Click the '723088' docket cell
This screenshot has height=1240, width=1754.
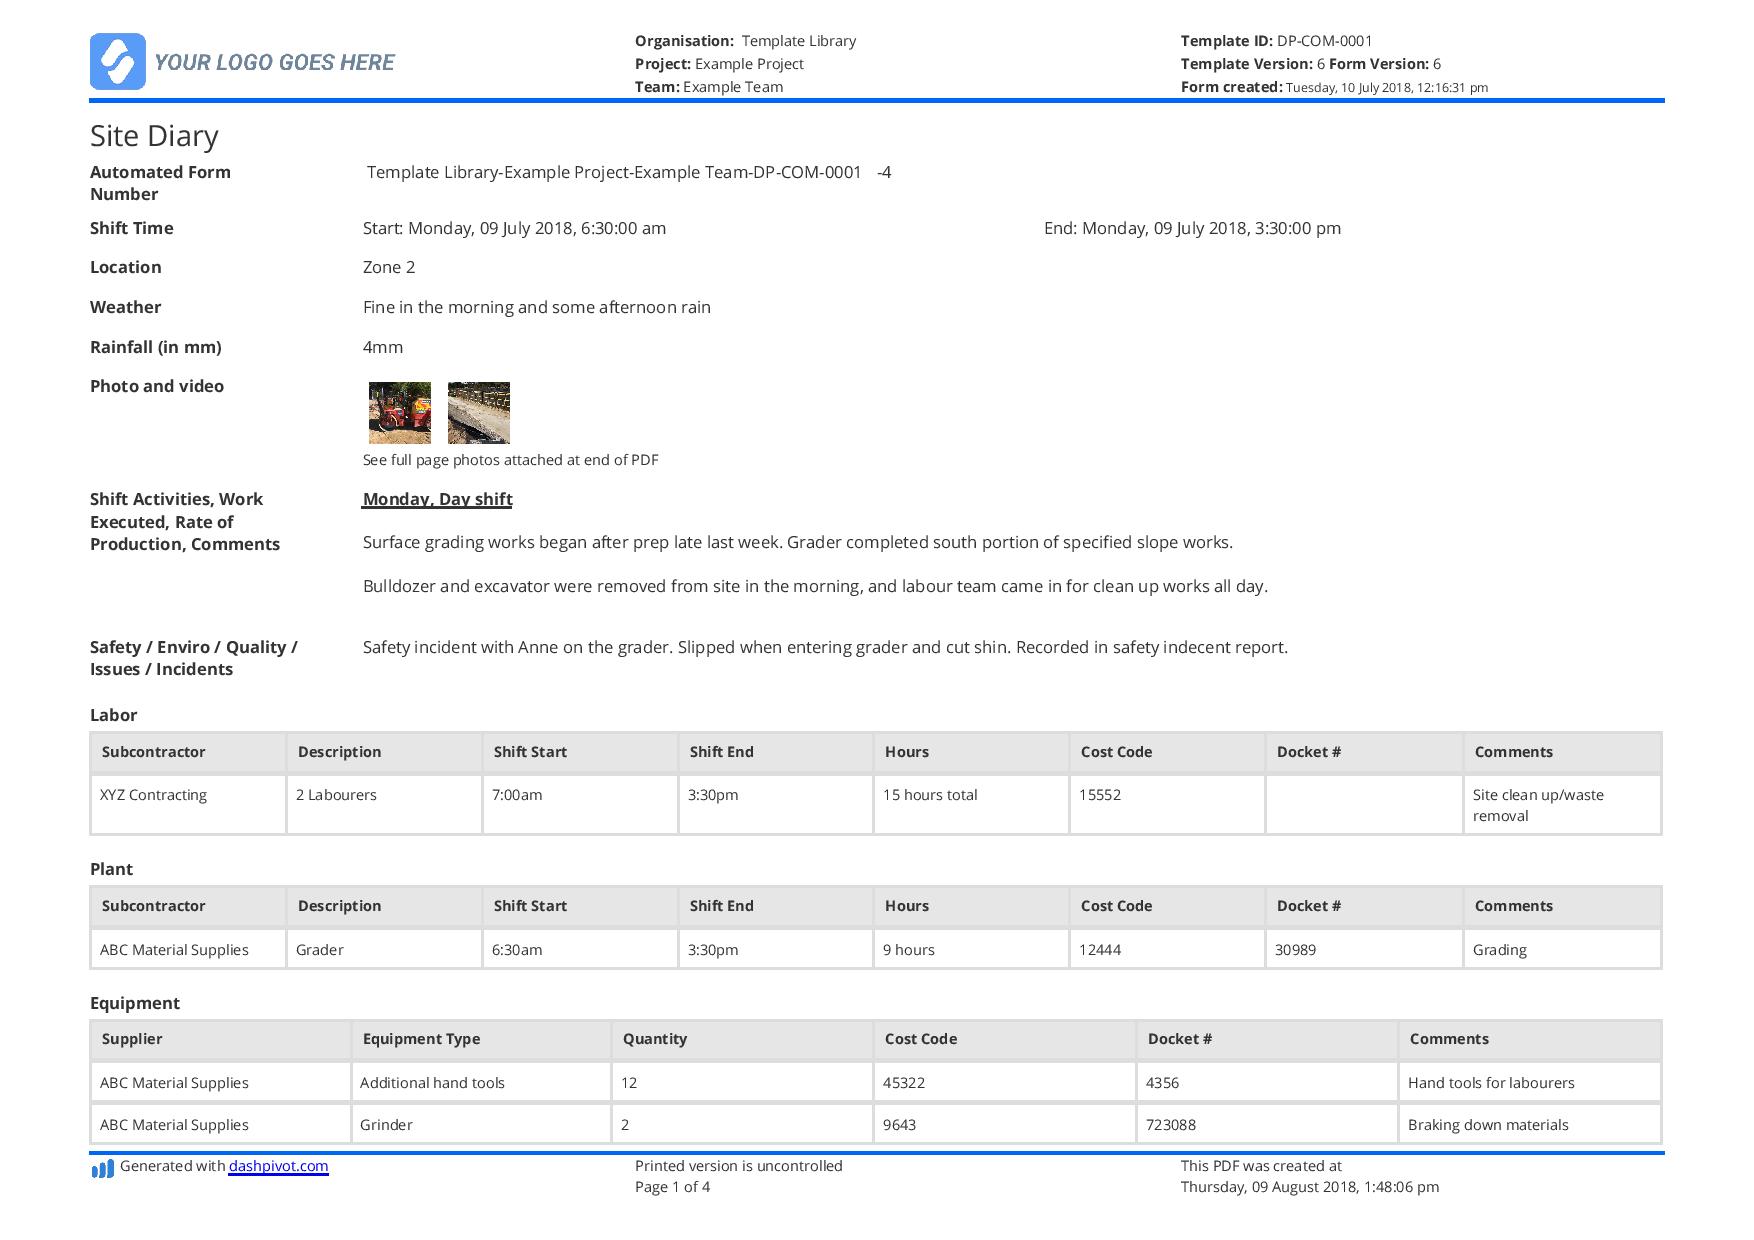click(x=1267, y=1124)
